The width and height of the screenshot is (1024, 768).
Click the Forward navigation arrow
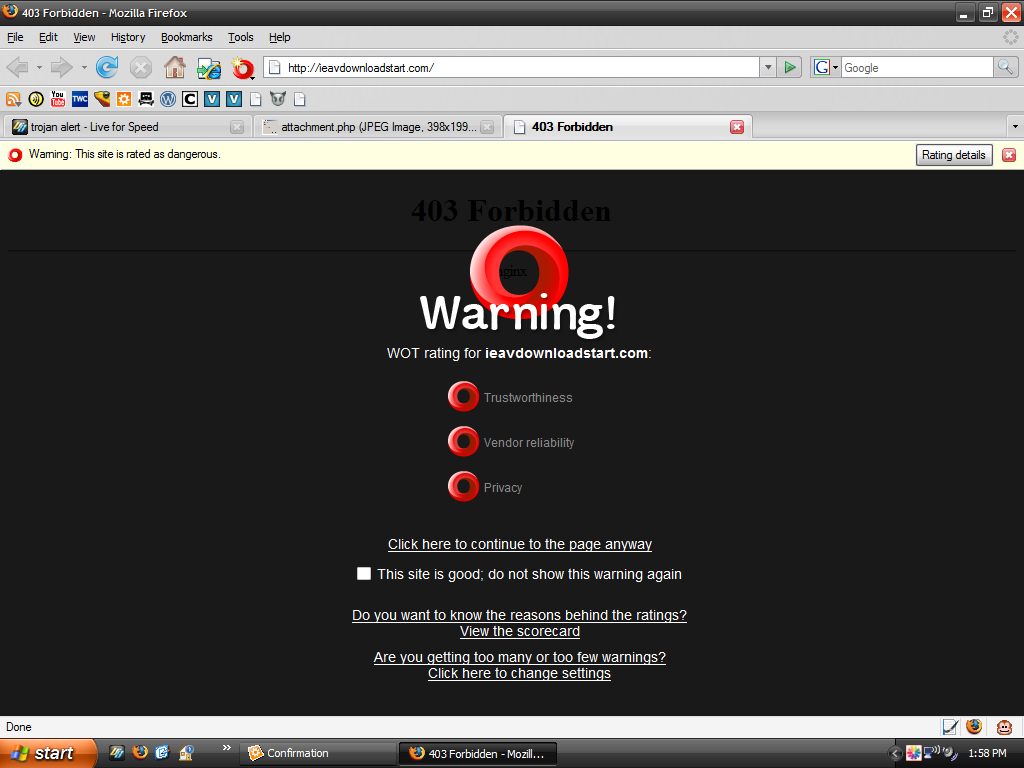(61, 67)
